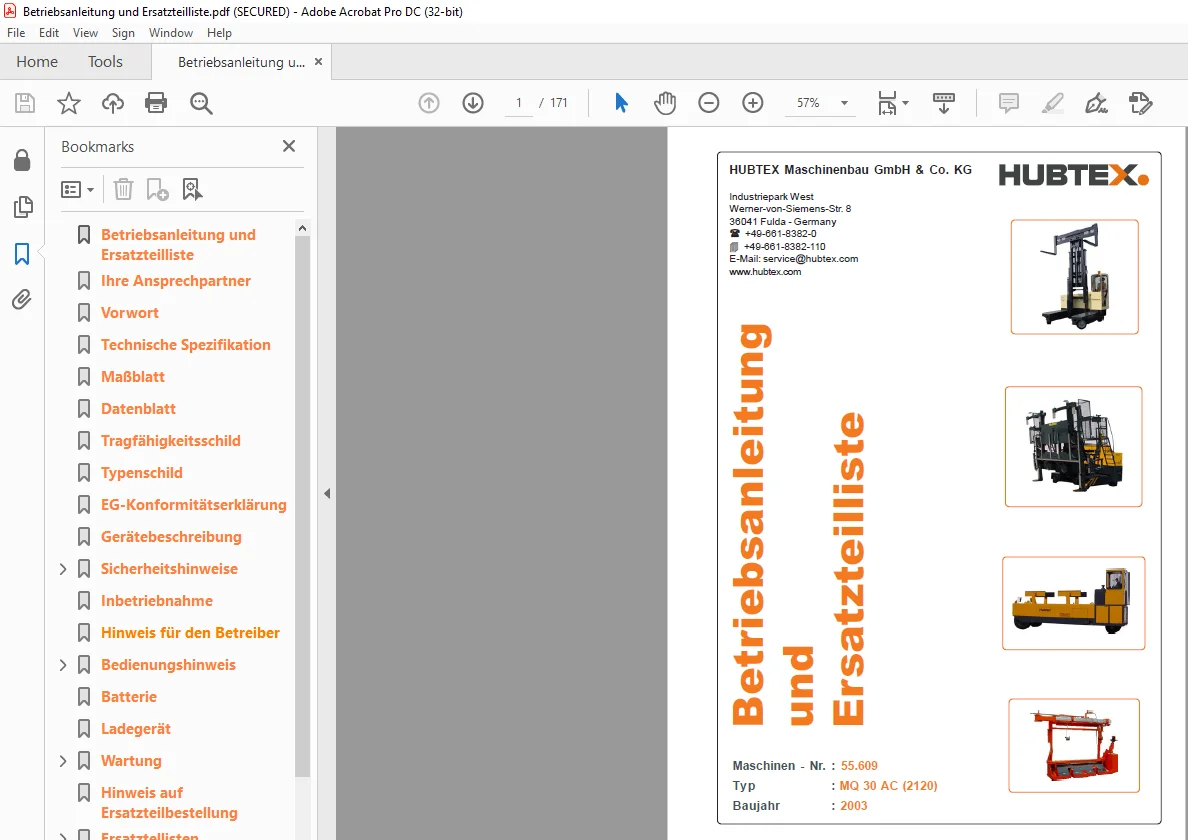
Task: Go to Batterie bookmark
Action: pos(129,697)
